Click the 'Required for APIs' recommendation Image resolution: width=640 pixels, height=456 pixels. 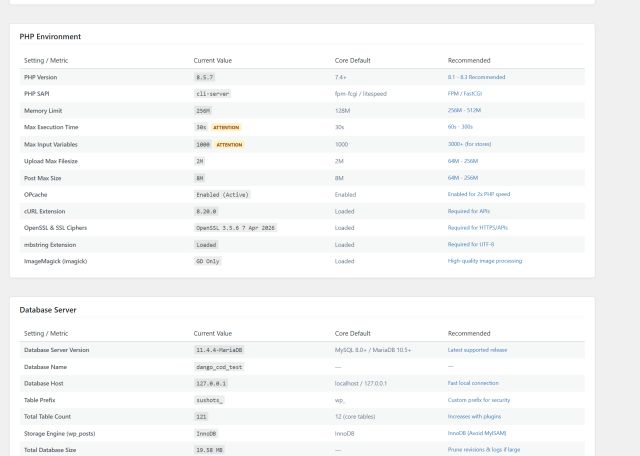click(469, 211)
